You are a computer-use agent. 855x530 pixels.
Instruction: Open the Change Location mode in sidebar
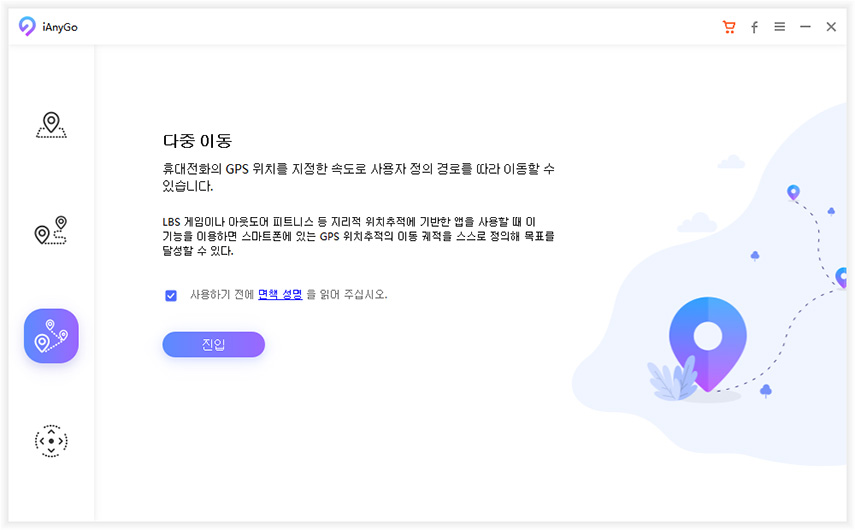(51, 125)
